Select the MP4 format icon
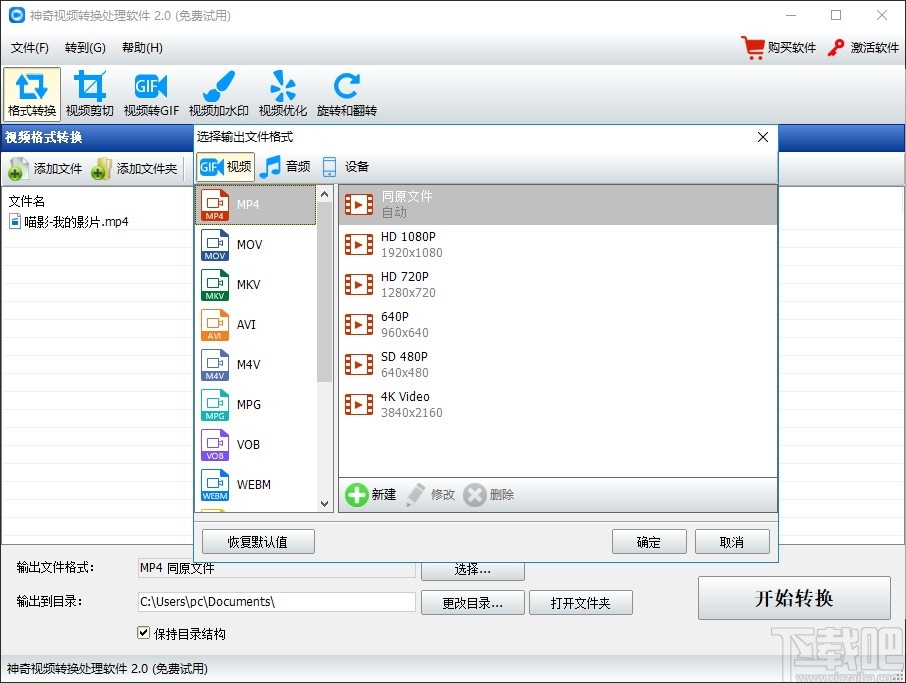 tap(215, 205)
